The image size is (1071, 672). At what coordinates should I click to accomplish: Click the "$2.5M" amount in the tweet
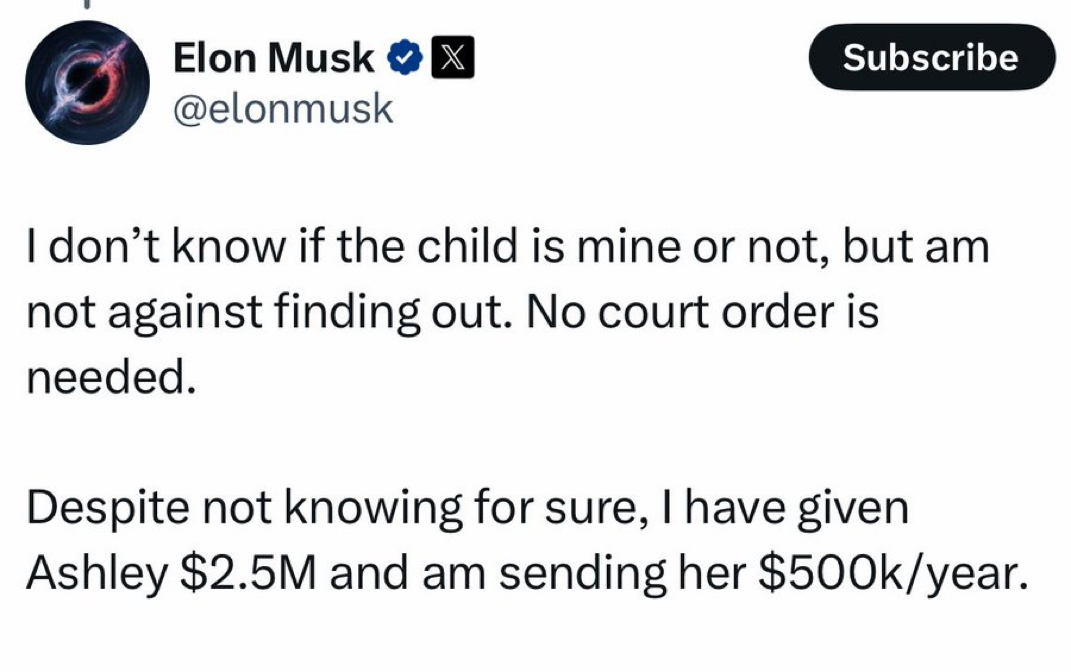coord(248,572)
